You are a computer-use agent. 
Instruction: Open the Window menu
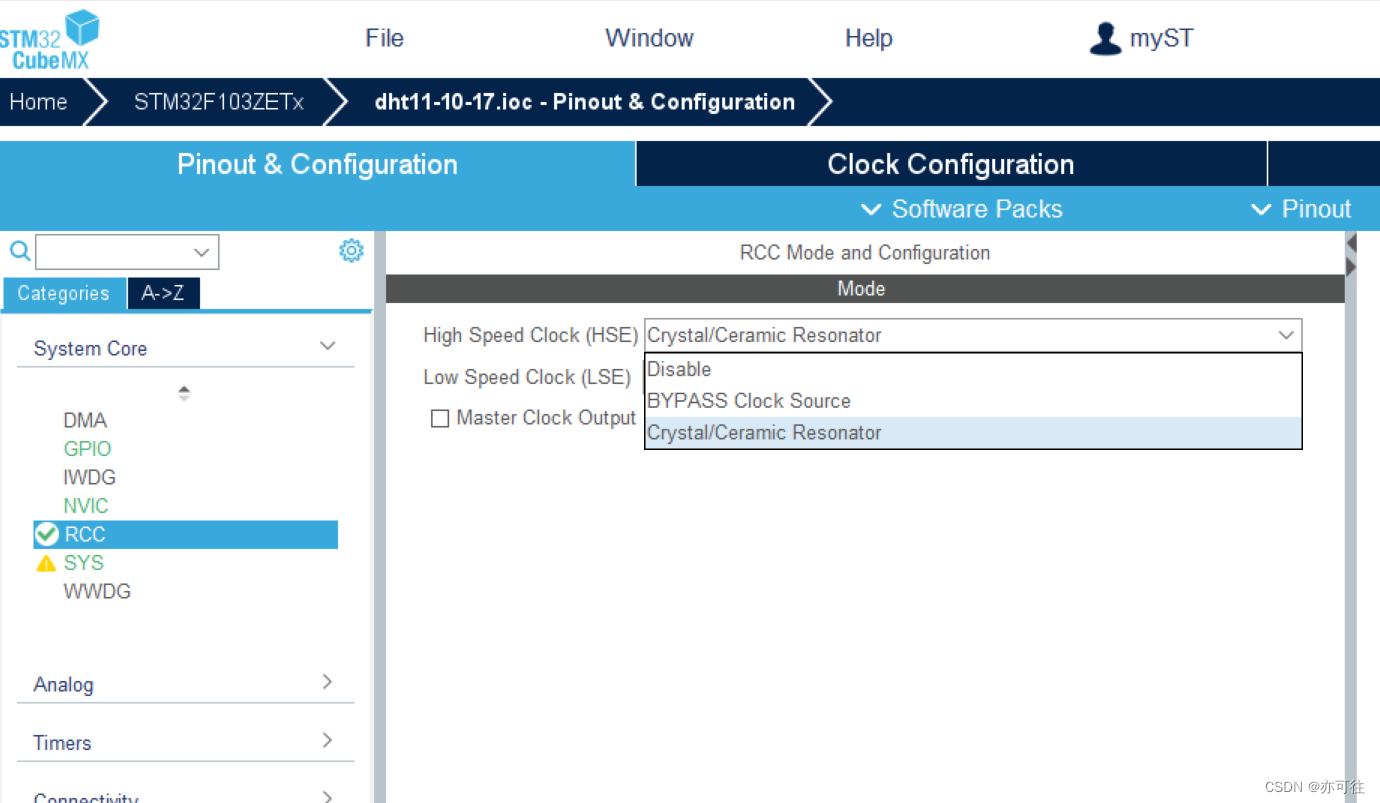649,38
